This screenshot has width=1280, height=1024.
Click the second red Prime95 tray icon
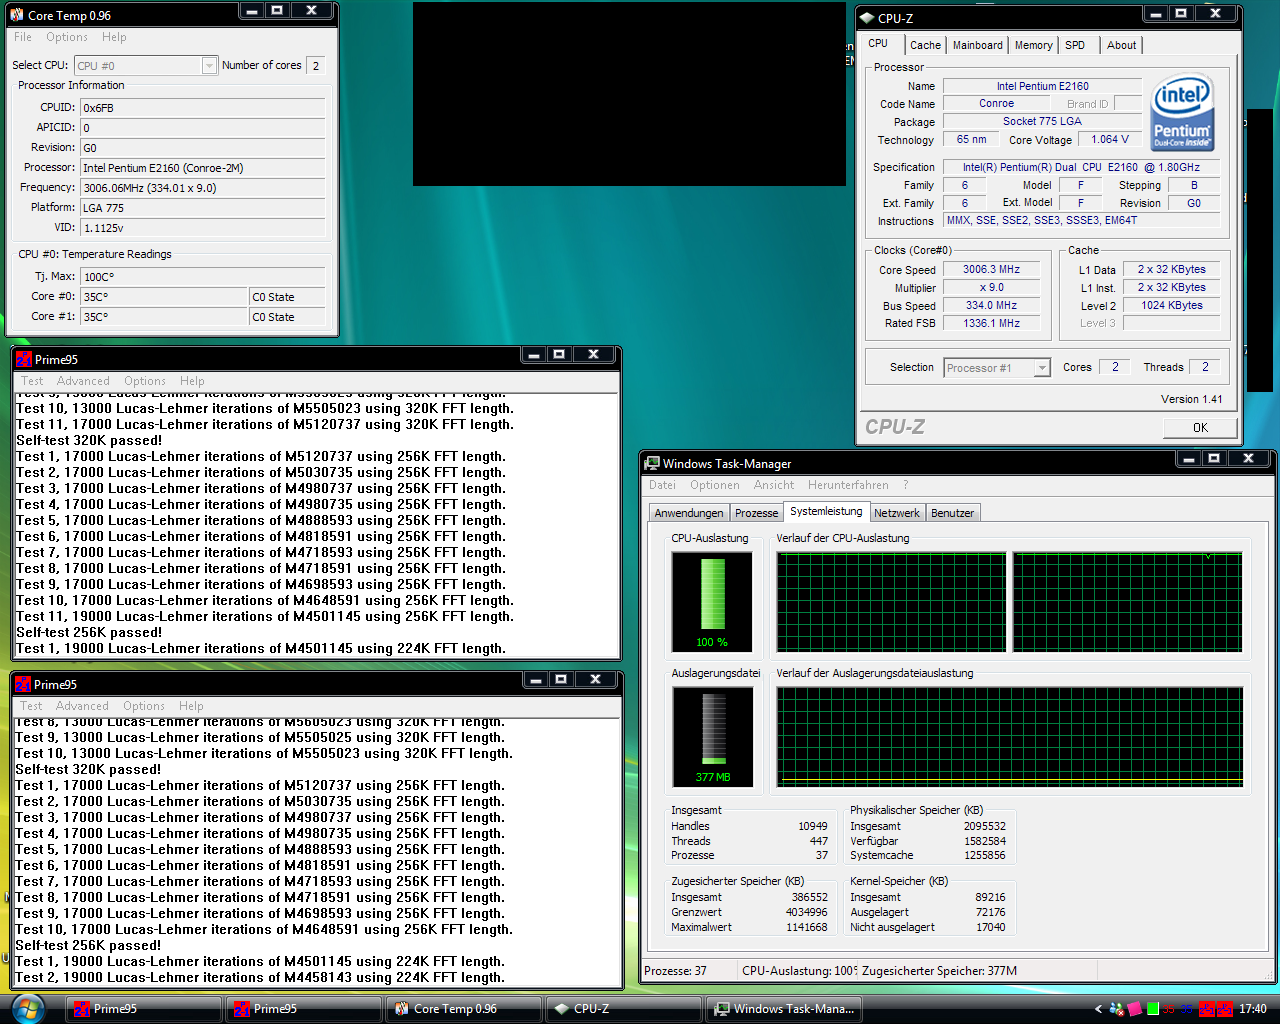[1224, 1009]
